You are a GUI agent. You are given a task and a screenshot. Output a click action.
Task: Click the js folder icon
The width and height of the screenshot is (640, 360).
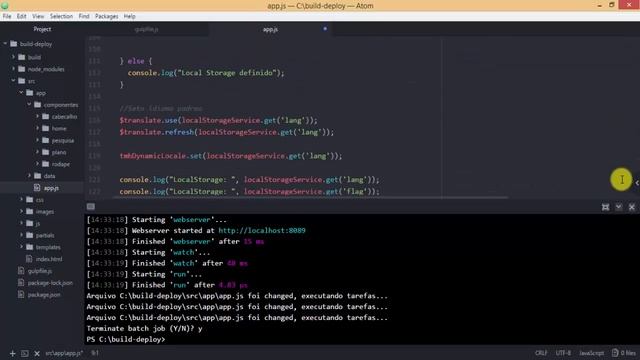(x=30, y=223)
